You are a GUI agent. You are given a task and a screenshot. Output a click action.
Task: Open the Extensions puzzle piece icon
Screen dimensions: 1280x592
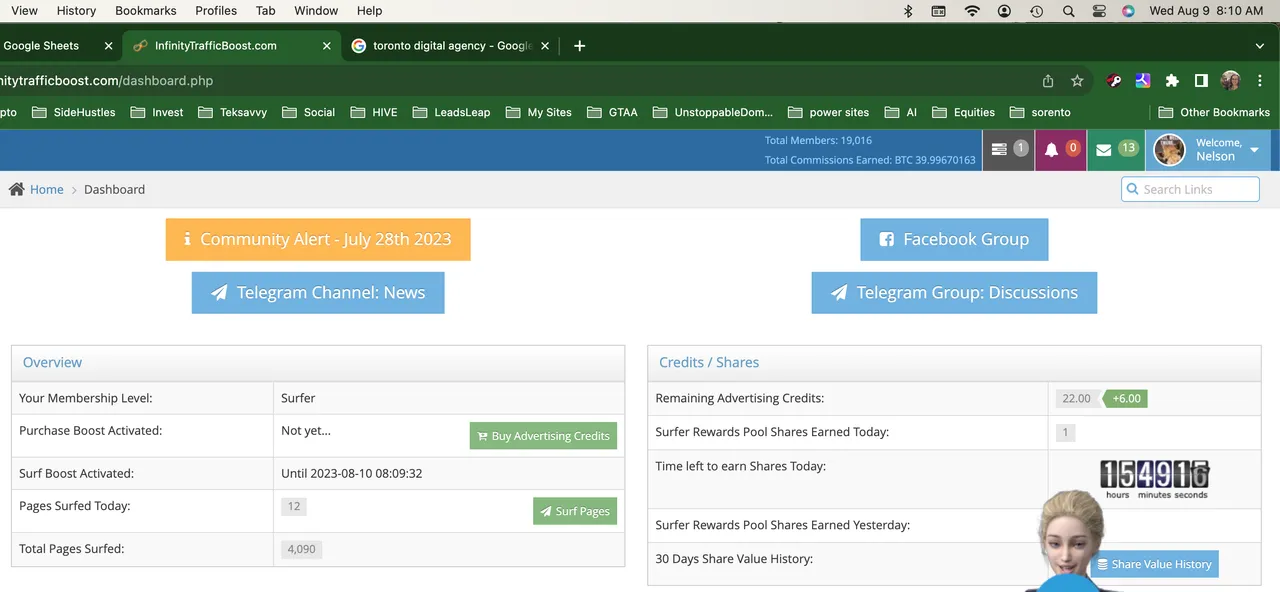[x=1172, y=81]
